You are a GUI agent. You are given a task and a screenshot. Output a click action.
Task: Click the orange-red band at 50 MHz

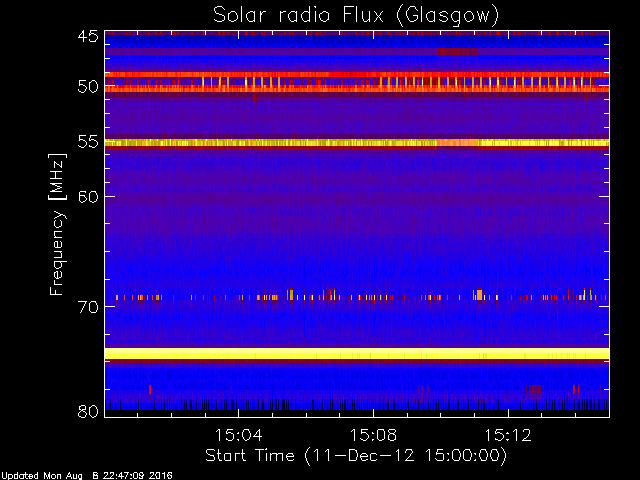(357, 88)
